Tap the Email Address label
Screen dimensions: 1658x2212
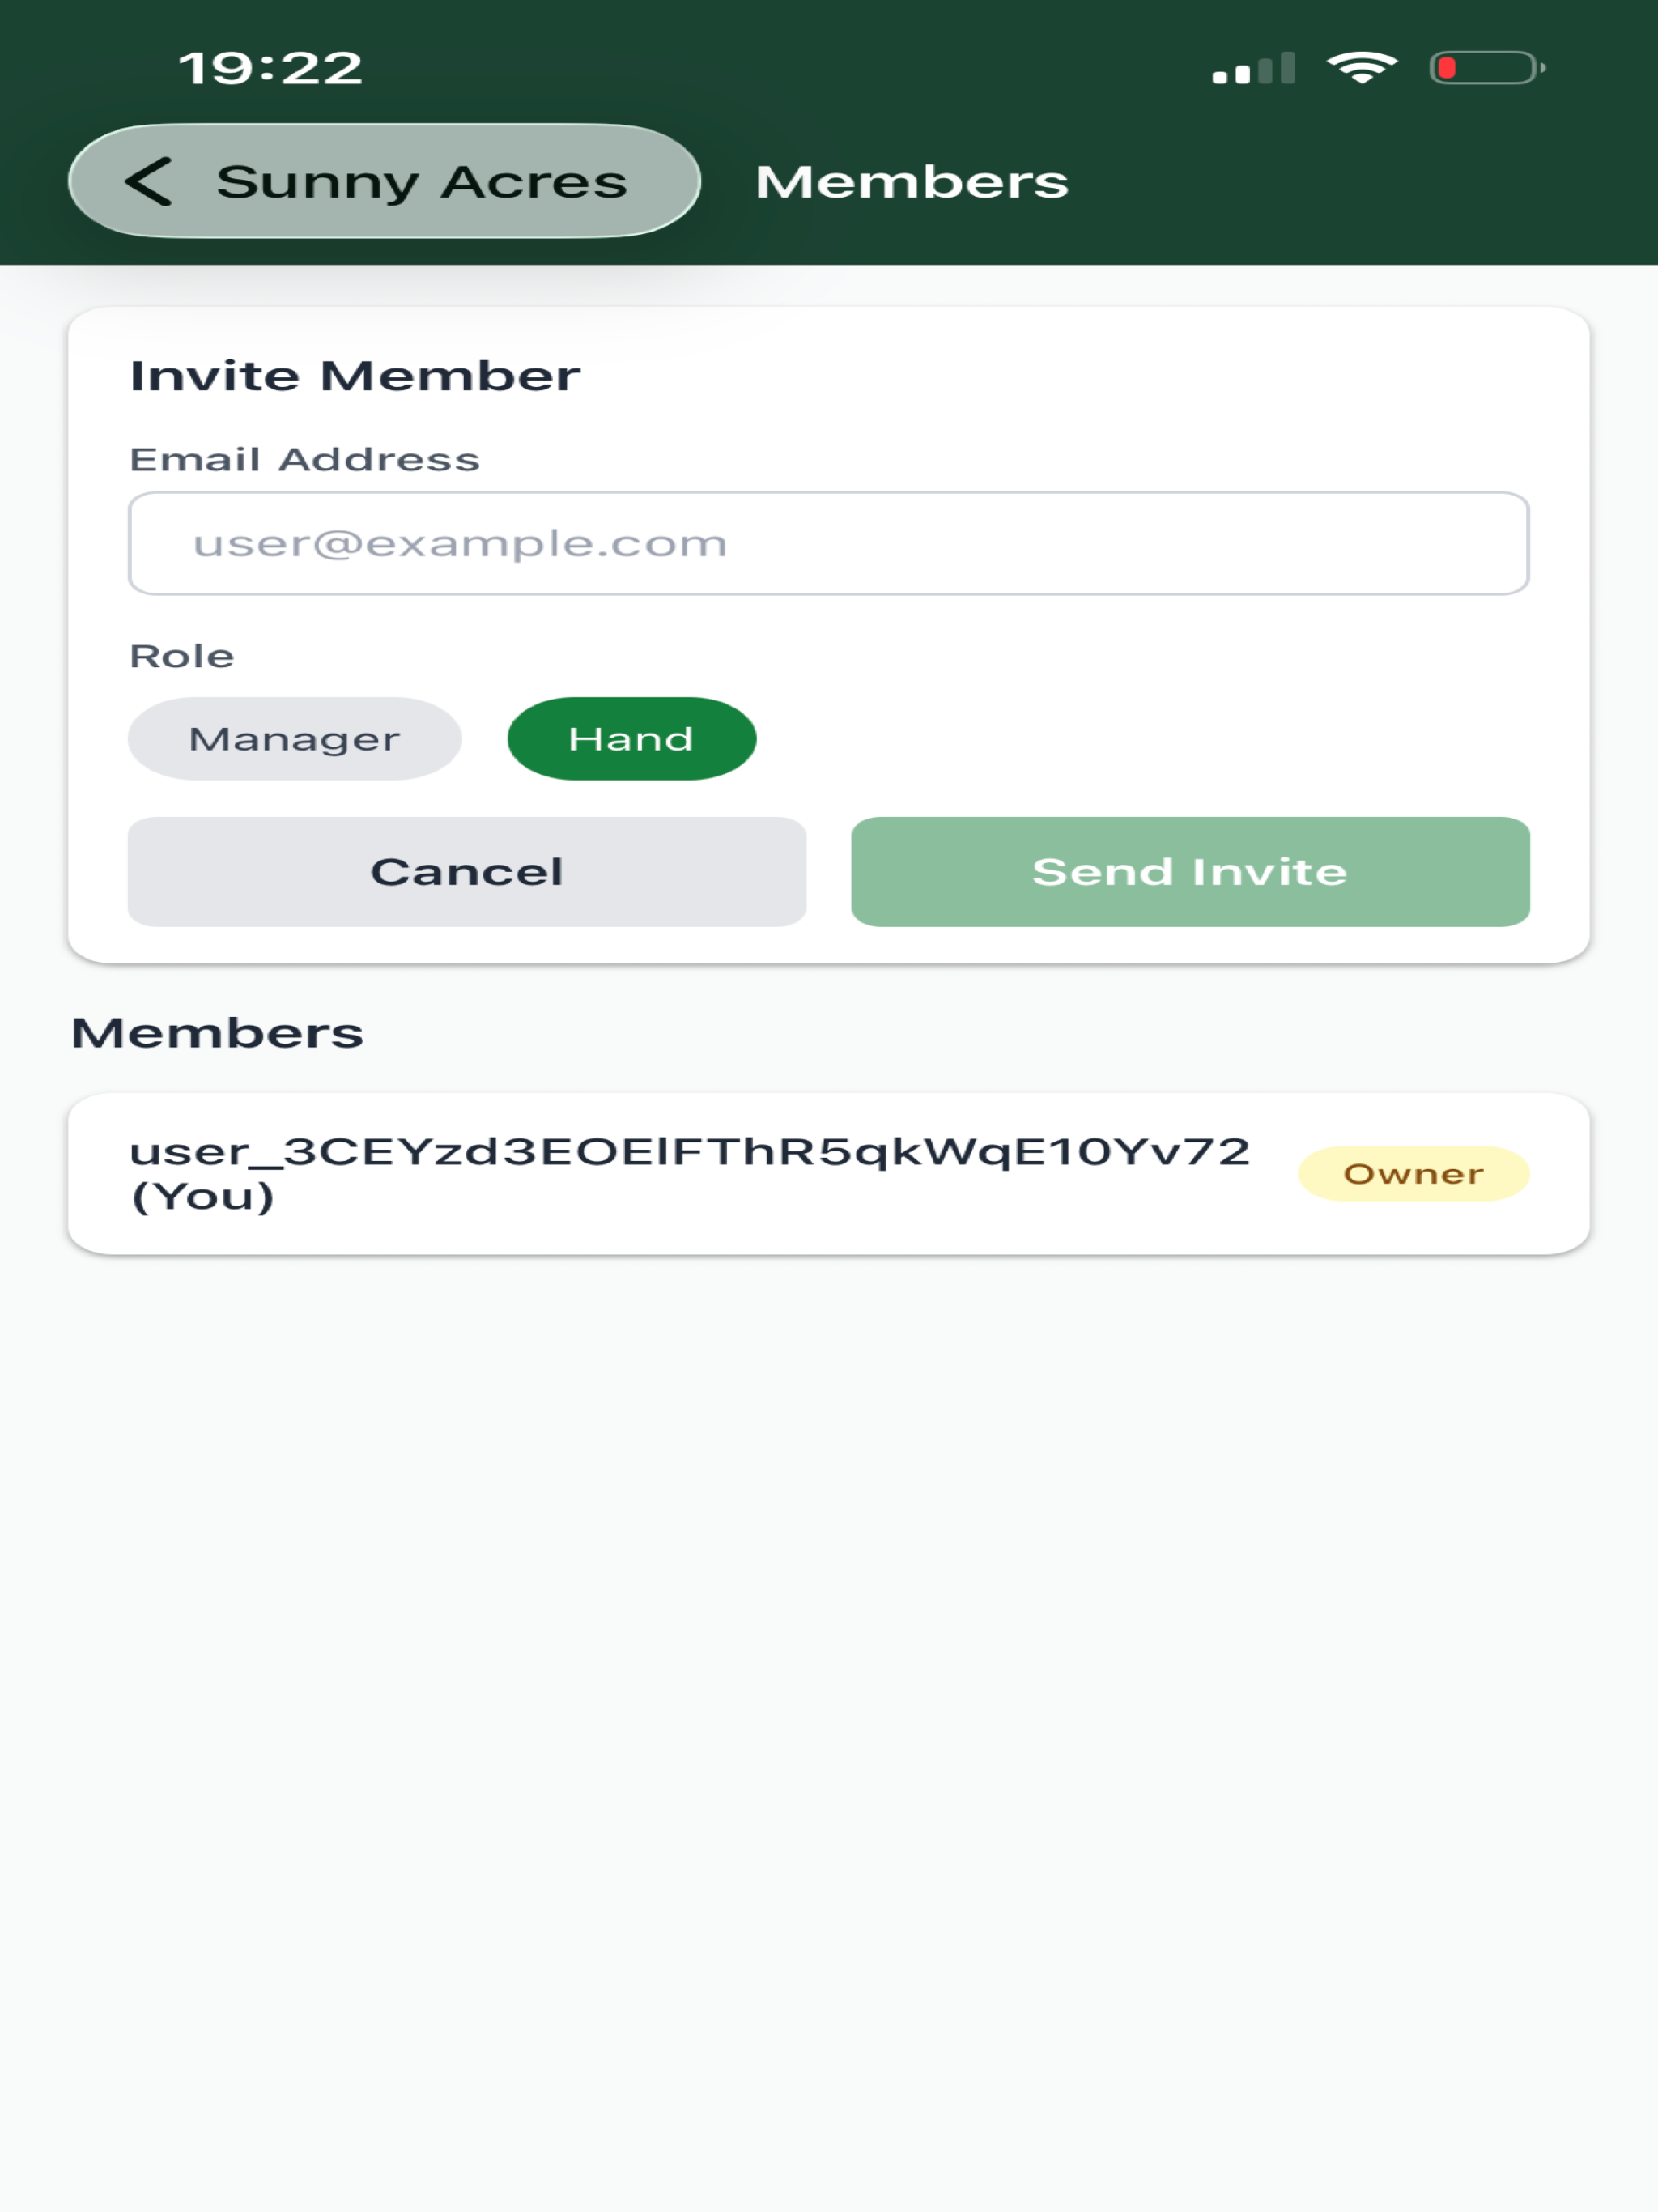pos(305,460)
